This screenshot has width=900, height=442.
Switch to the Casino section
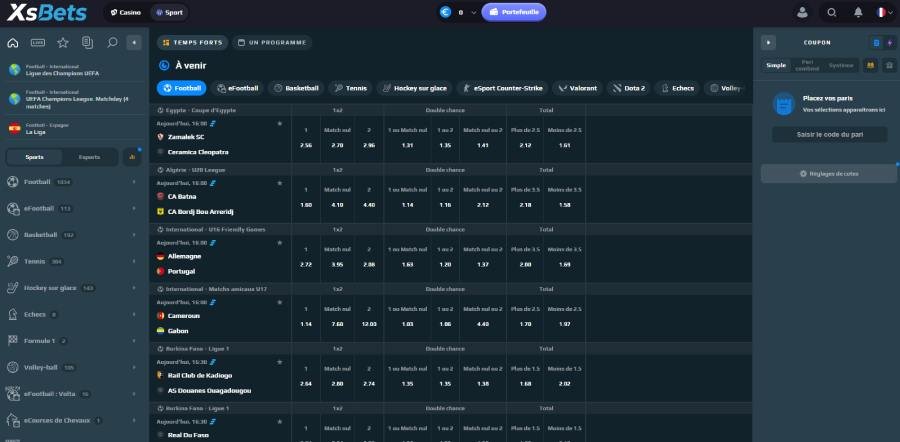126,13
